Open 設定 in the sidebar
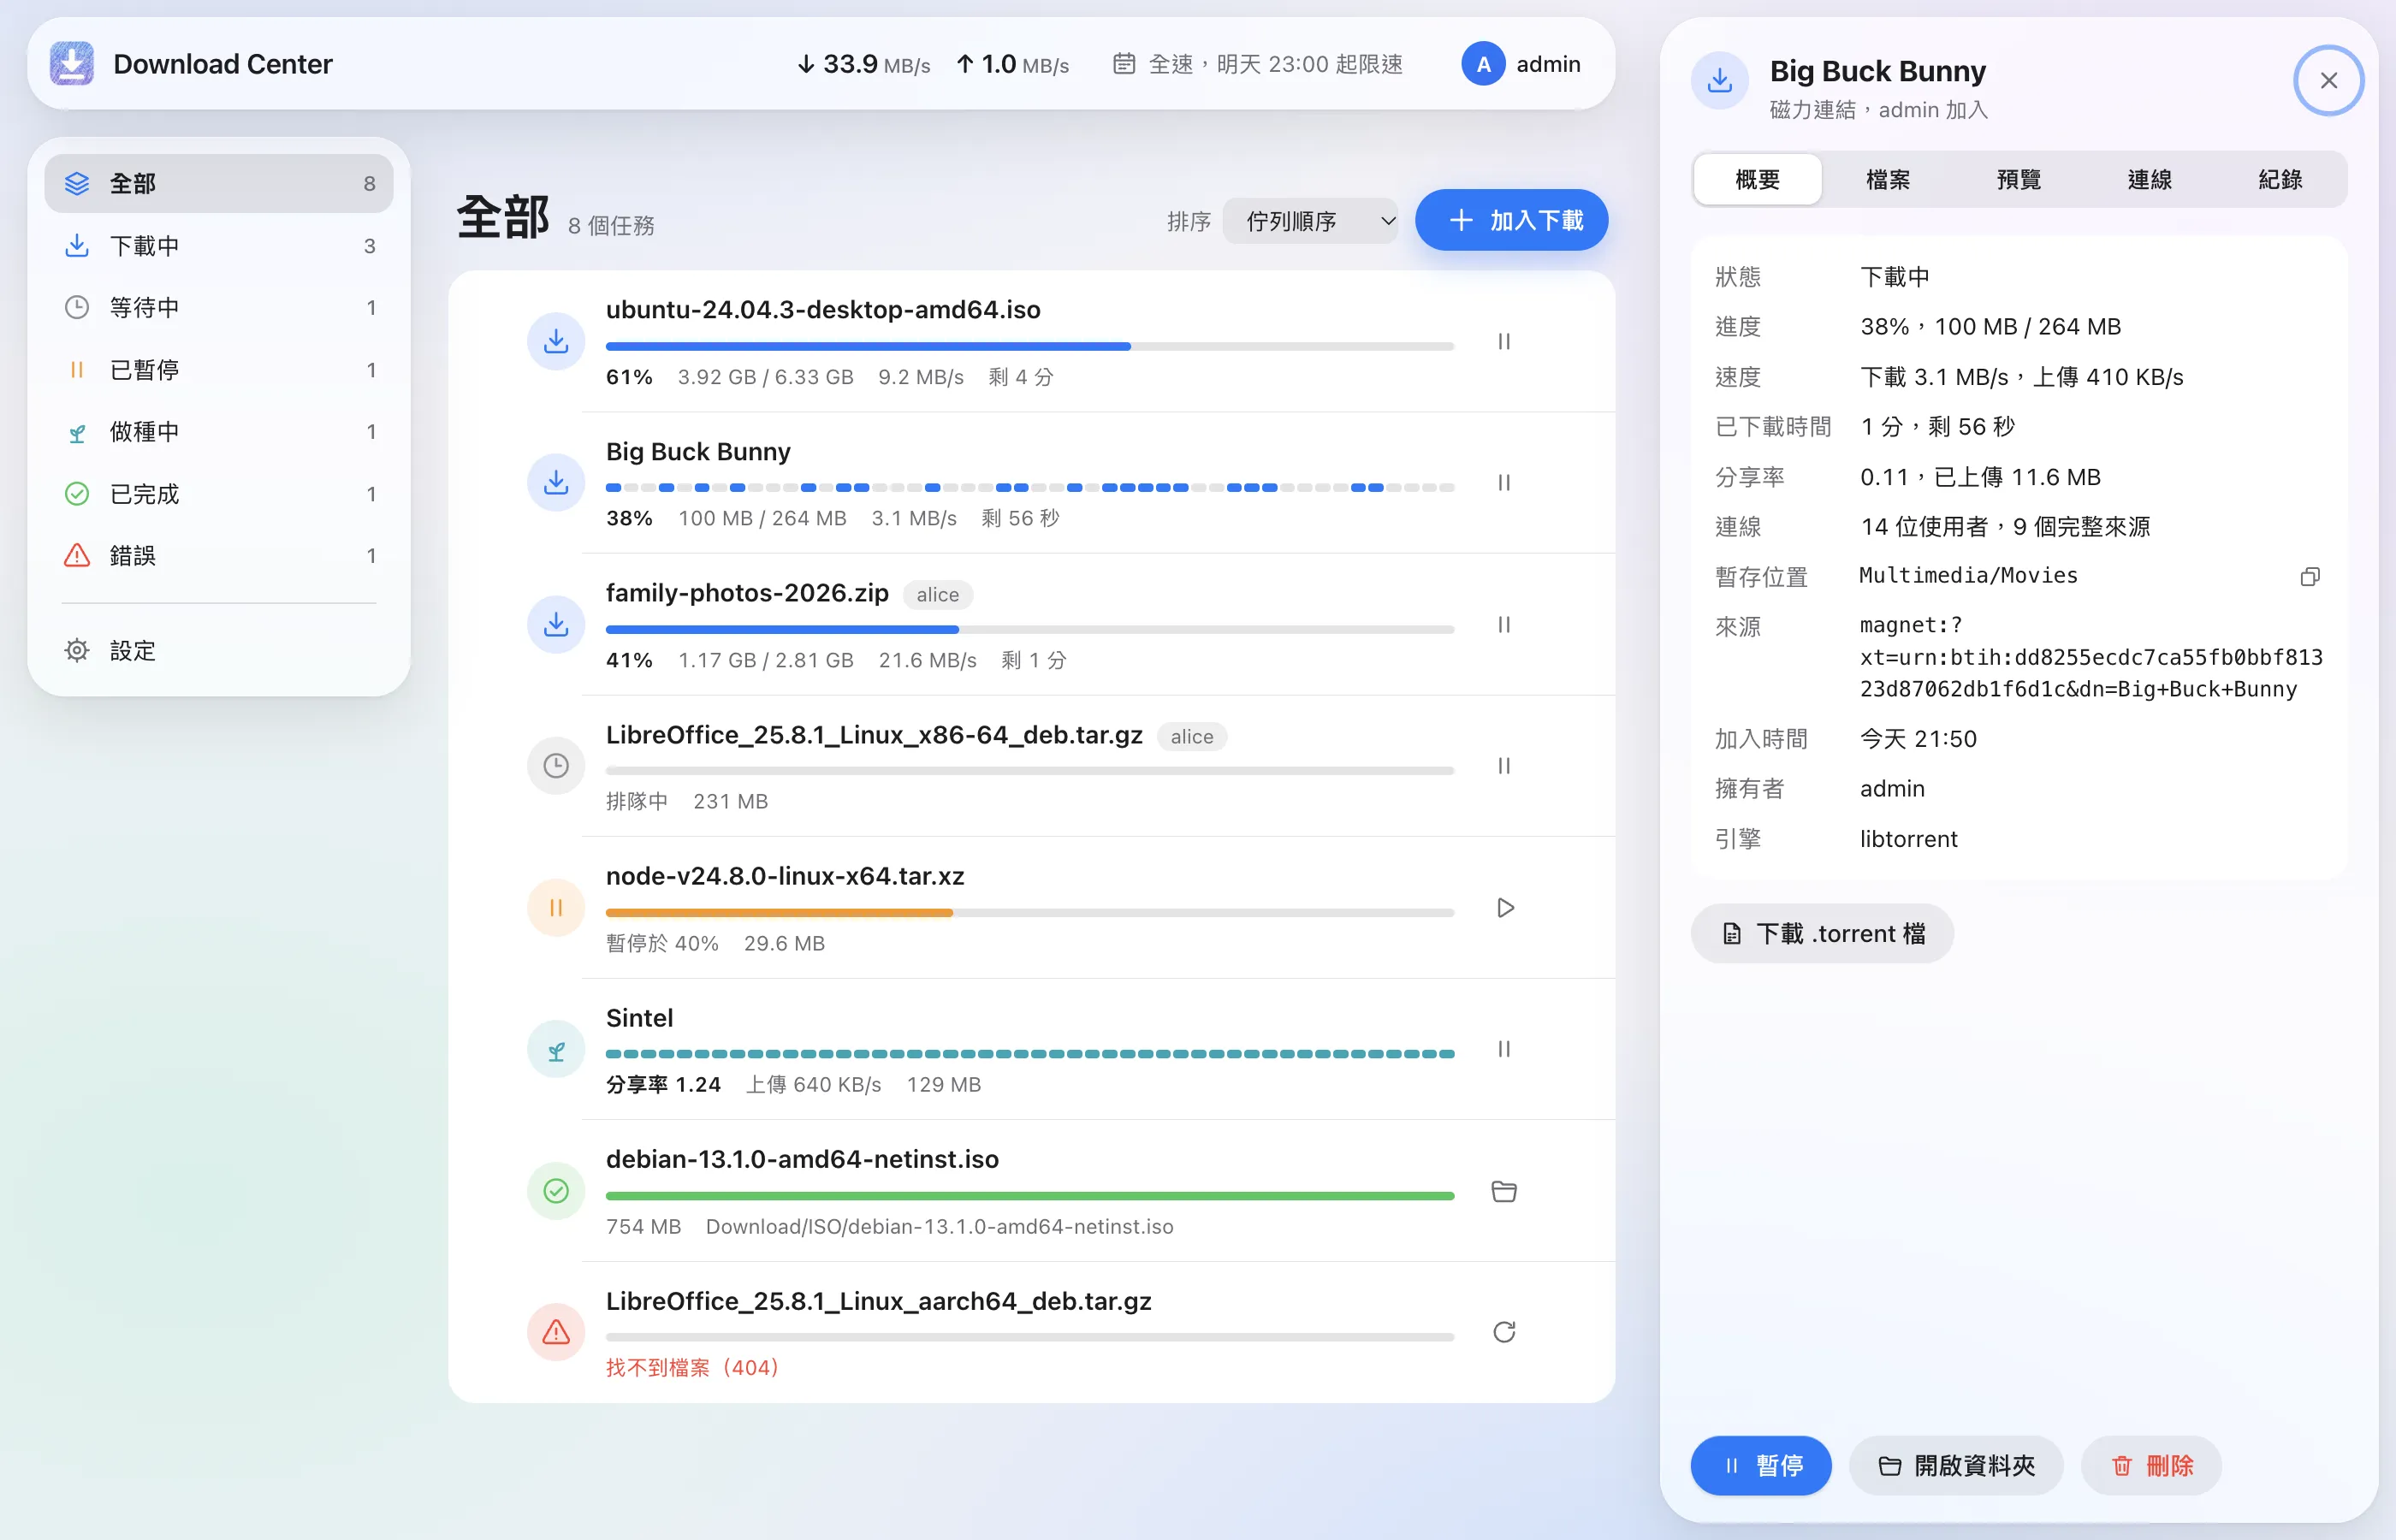This screenshot has width=2396, height=1540. pyautogui.click(x=219, y=651)
